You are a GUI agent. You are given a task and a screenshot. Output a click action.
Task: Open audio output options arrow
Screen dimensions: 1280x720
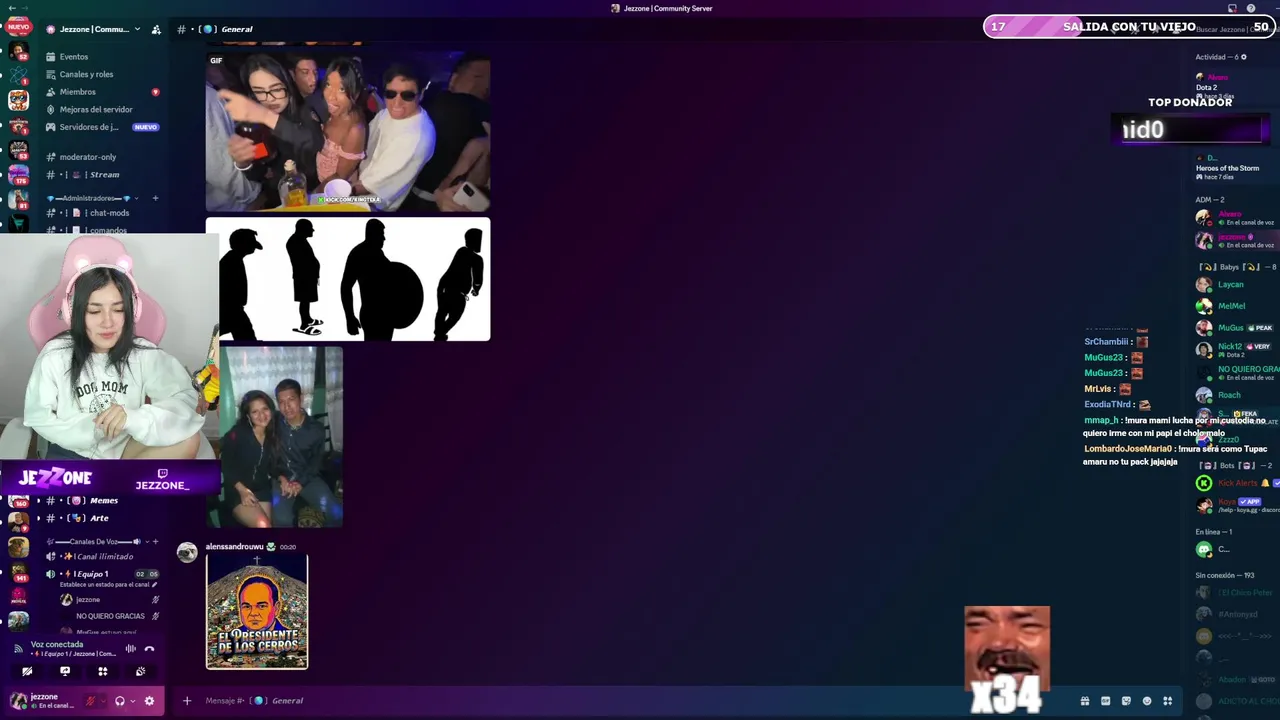pyautogui.click(x=131, y=701)
